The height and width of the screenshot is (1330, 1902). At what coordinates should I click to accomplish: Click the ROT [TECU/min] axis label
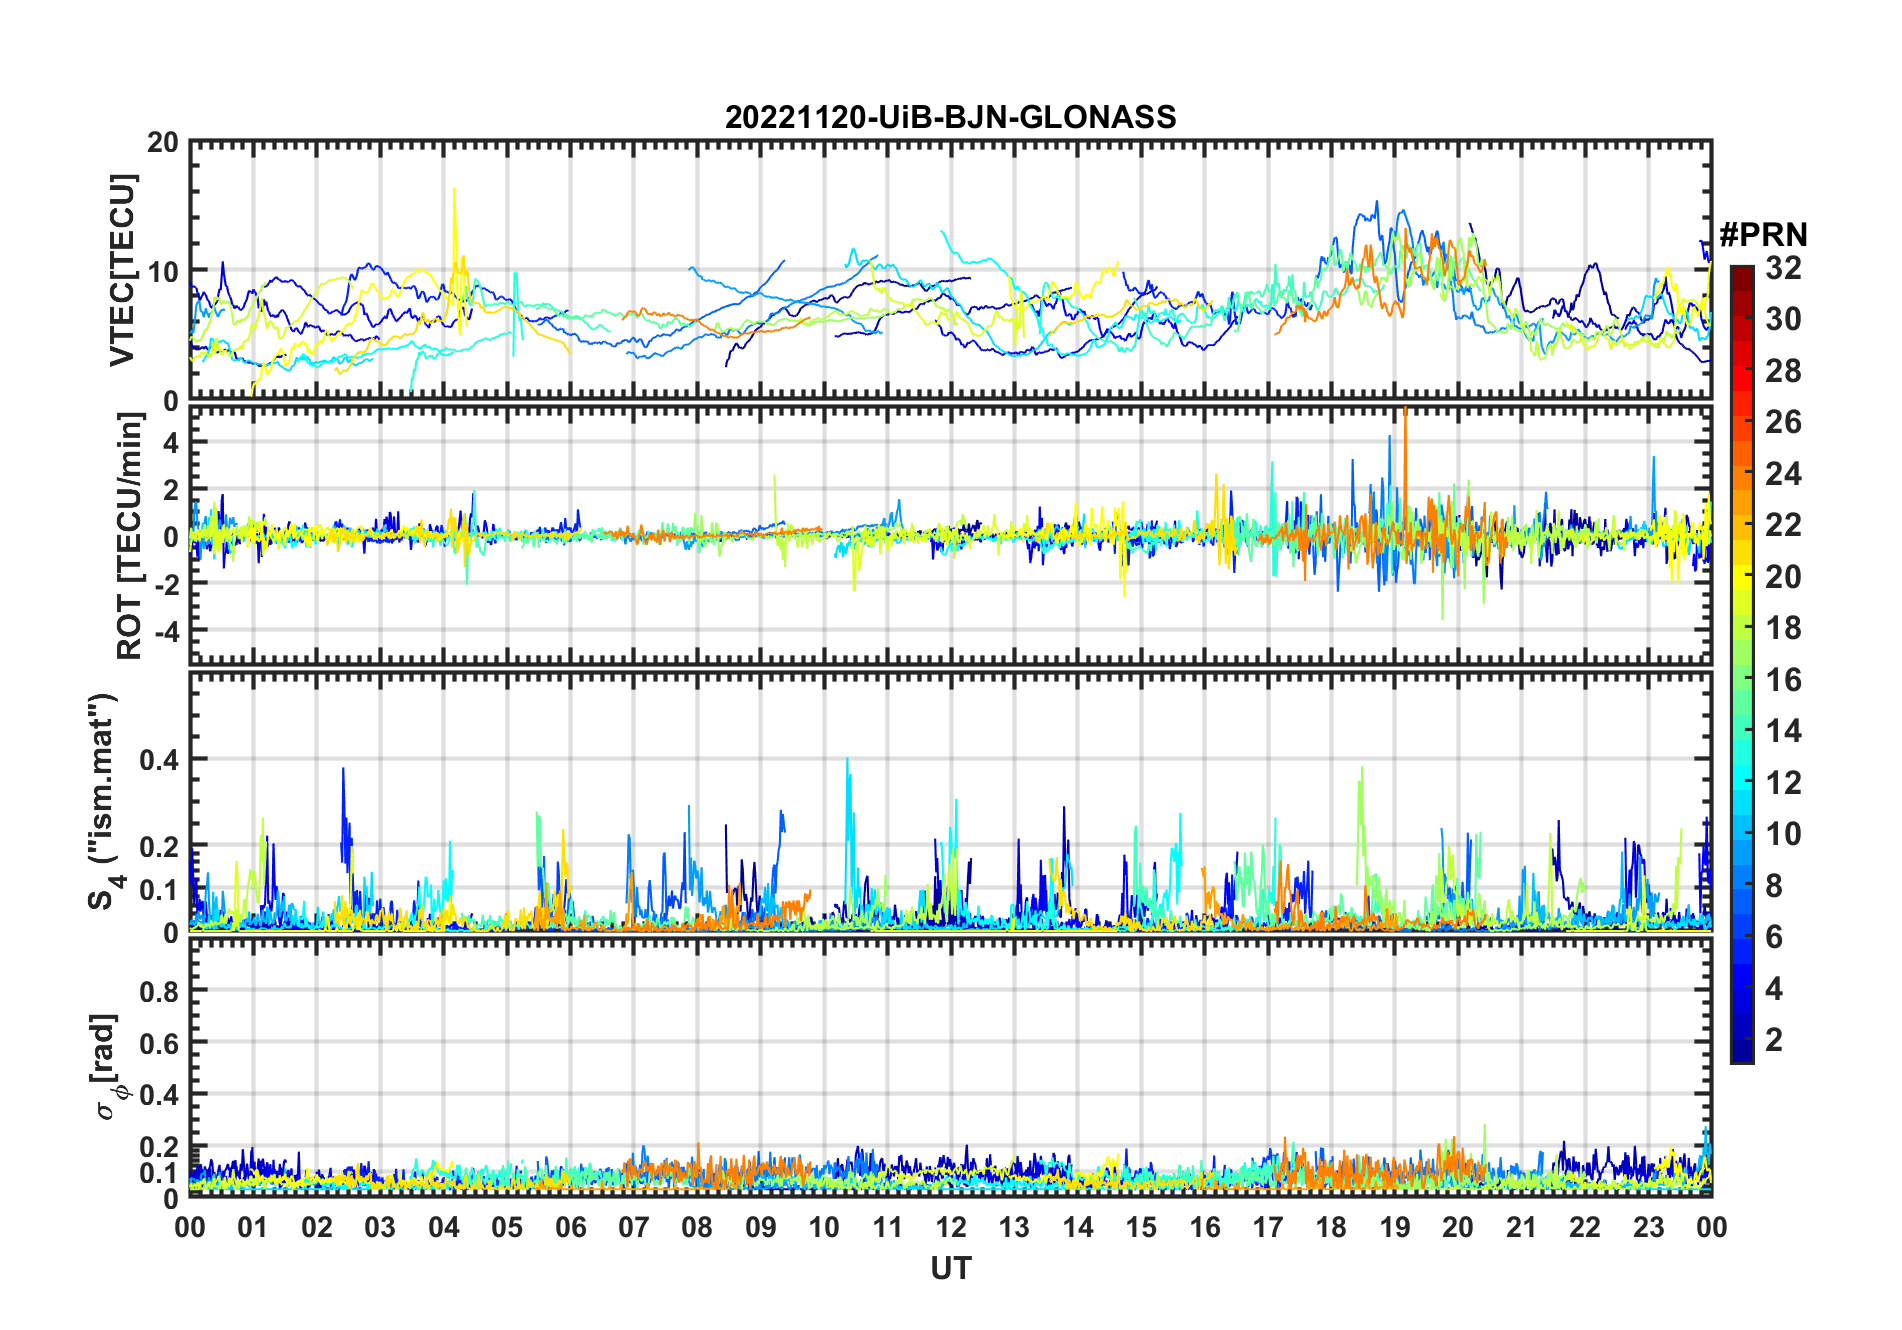(x=130, y=535)
